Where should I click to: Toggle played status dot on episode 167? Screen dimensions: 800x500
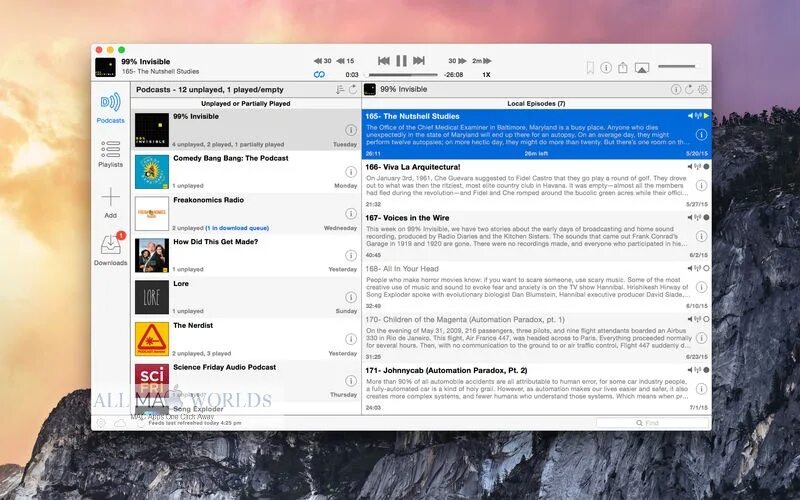point(707,217)
